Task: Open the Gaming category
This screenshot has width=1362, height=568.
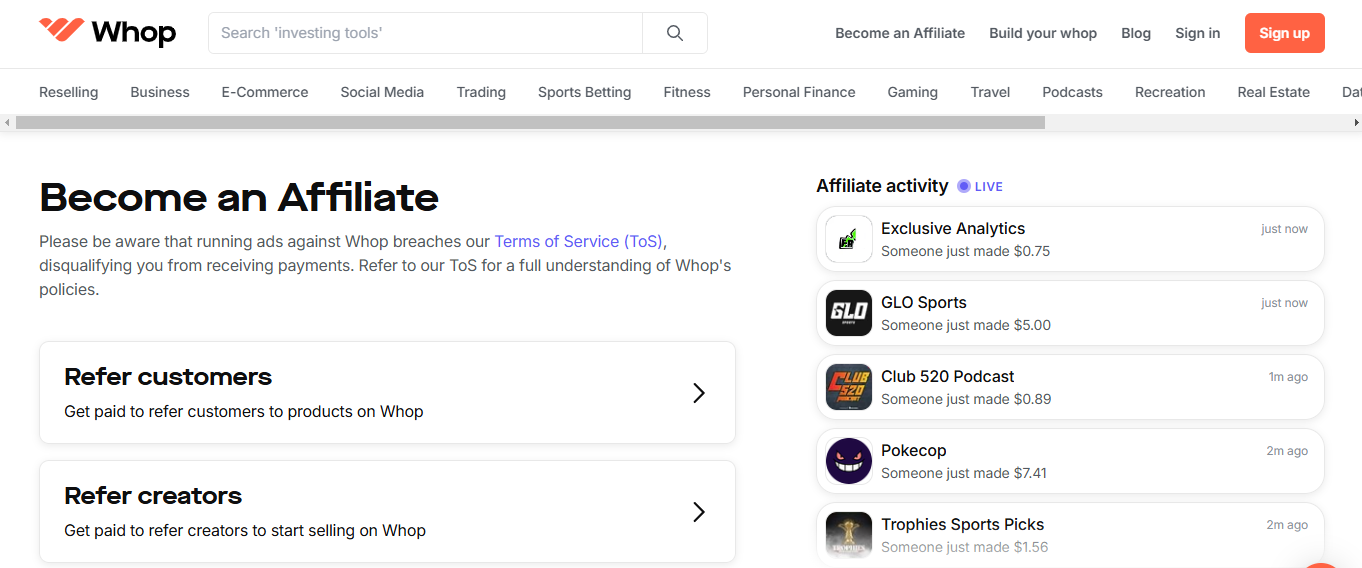Action: point(913,92)
